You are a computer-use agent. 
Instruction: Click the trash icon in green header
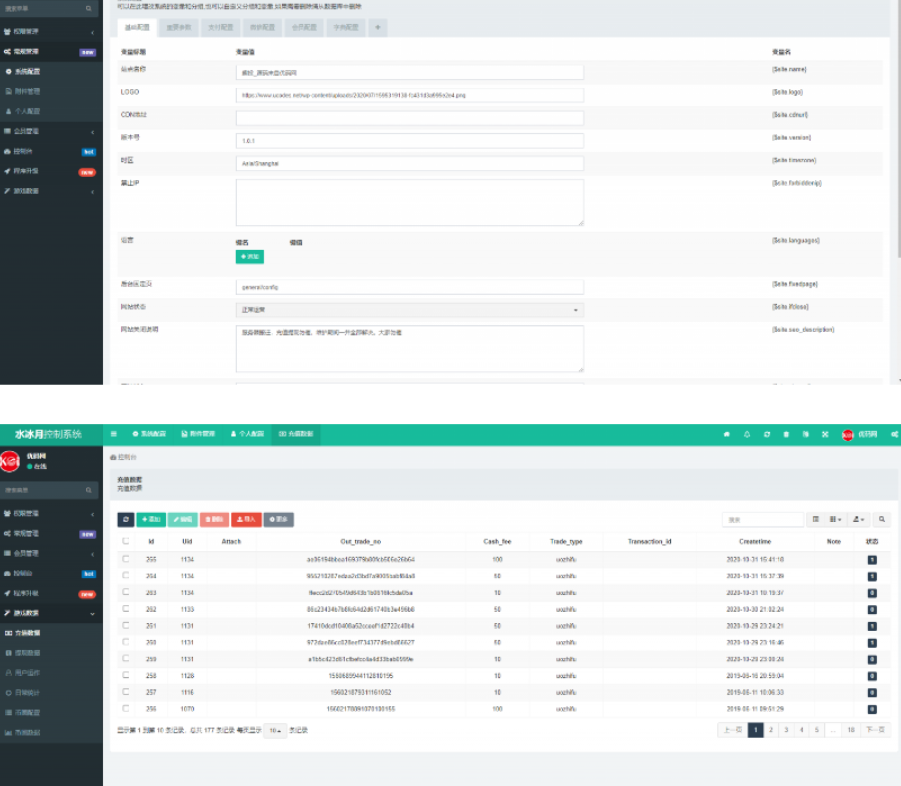point(786,434)
